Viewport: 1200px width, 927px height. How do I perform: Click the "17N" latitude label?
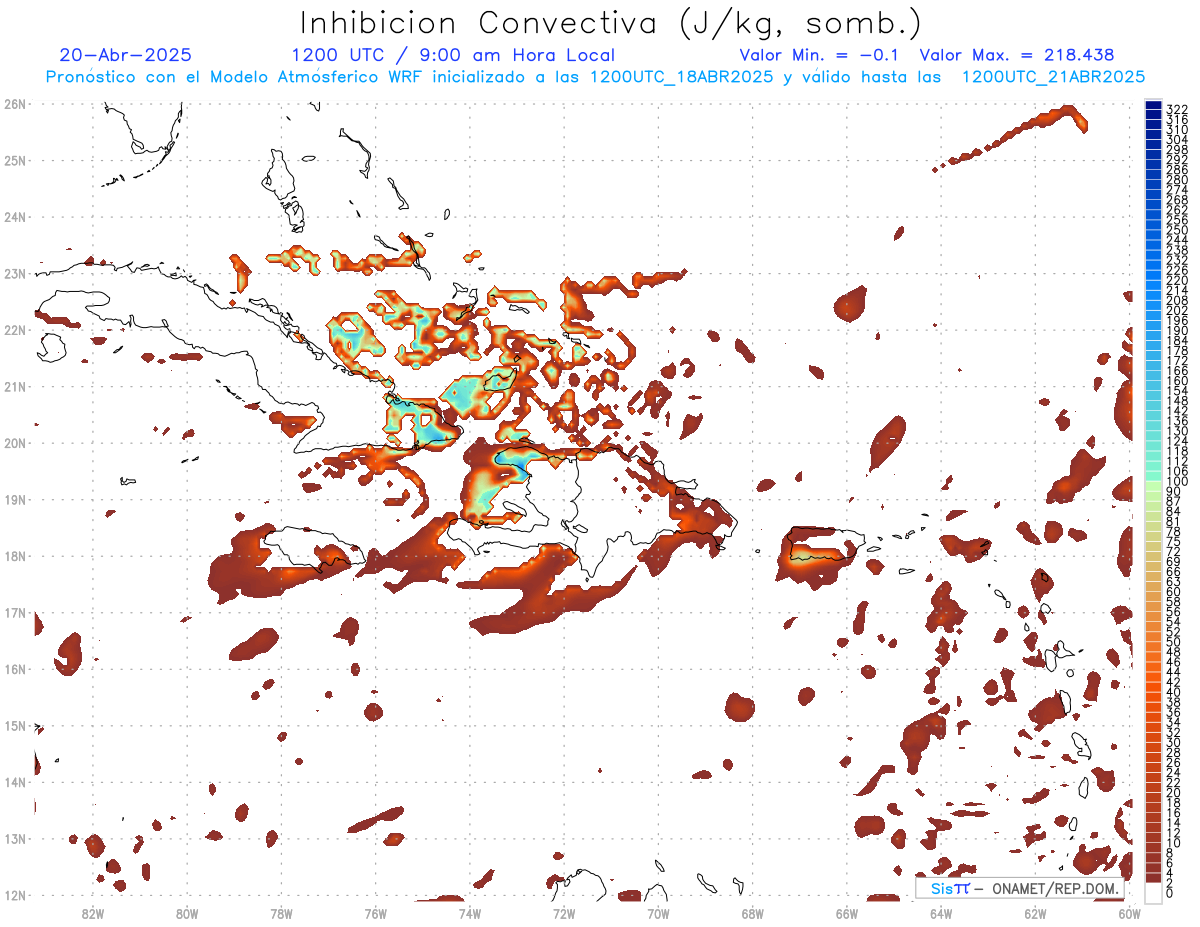(14, 612)
